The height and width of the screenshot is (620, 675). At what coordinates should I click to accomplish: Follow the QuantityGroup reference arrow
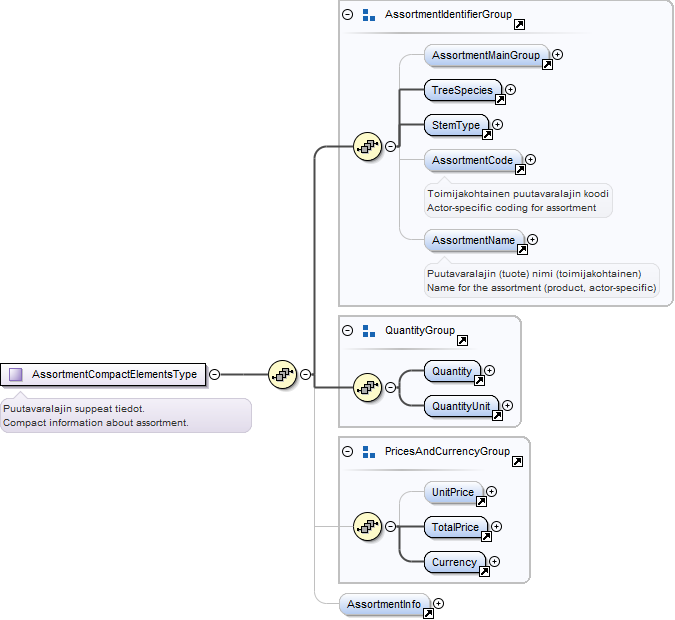pyautogui.click(x=462, y=341)
